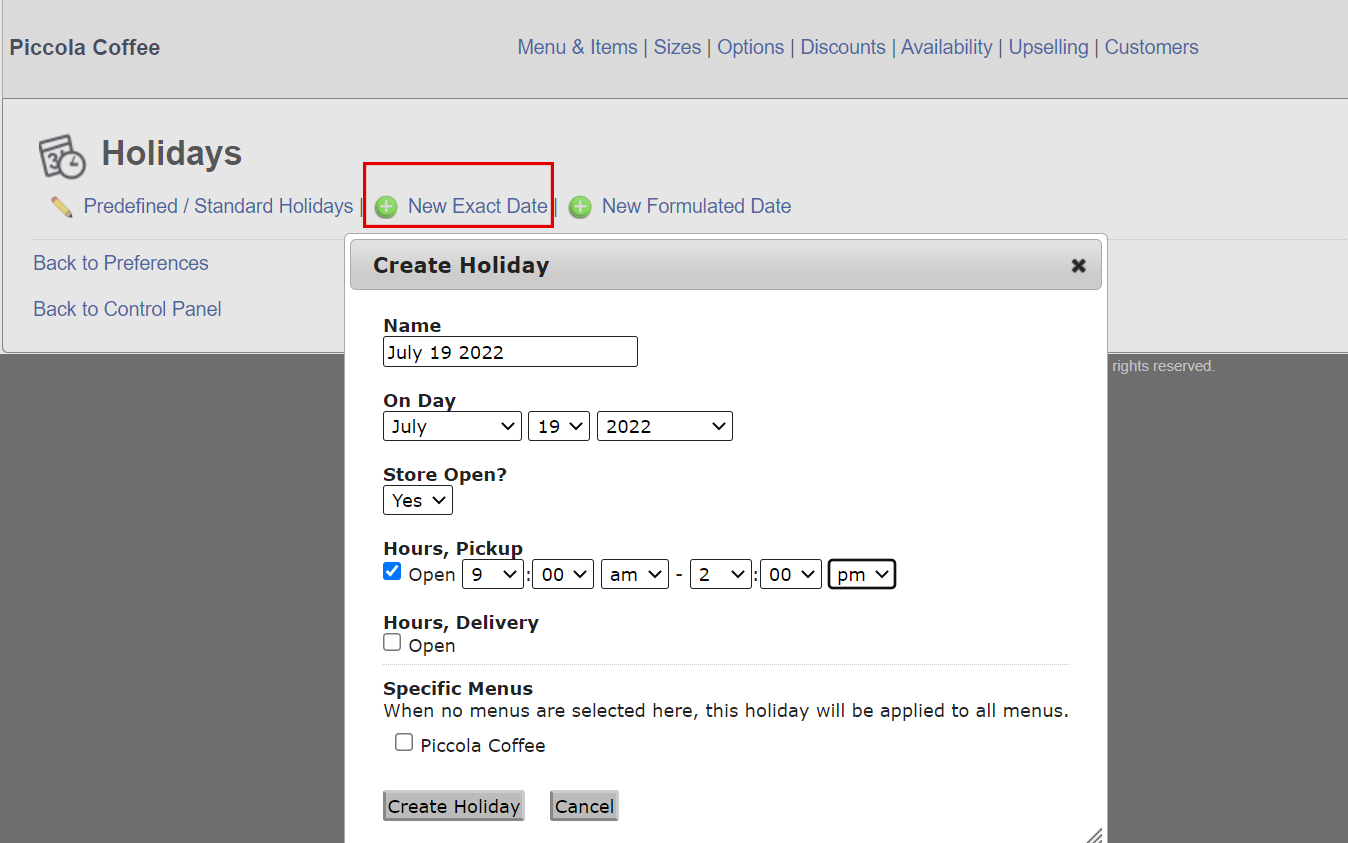1348x843 pixels.
Task: Go to Sizes in navigation
Action: point(677,47)
